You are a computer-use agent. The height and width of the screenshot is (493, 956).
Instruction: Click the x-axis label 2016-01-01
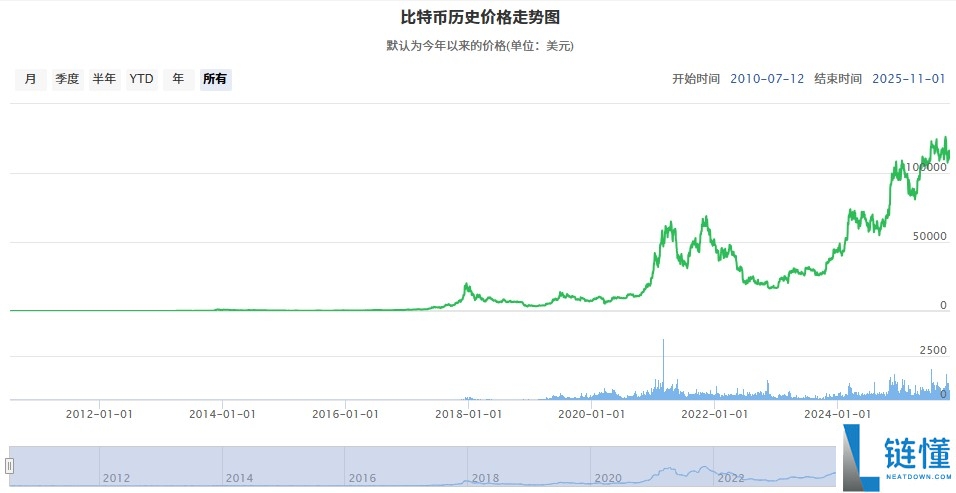tap(345, 414)
